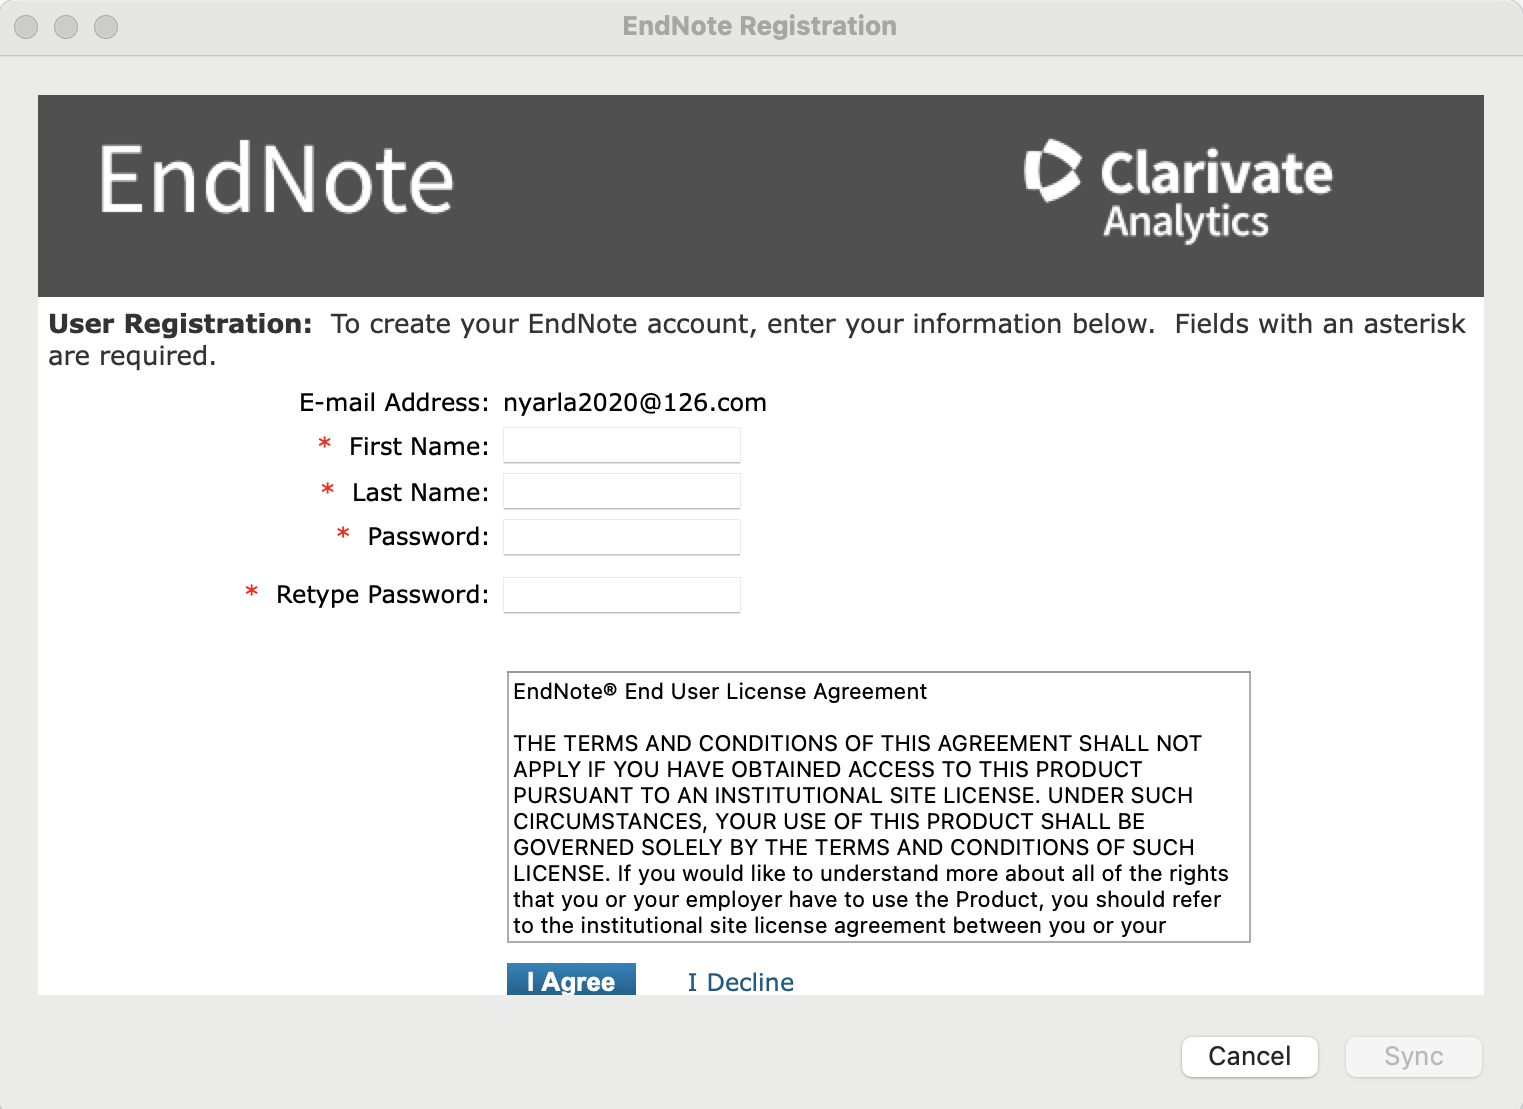The image size is (1523, 1109).
Task: Click the Clarivate hexagon logo icon
Action: point(1052,171)
